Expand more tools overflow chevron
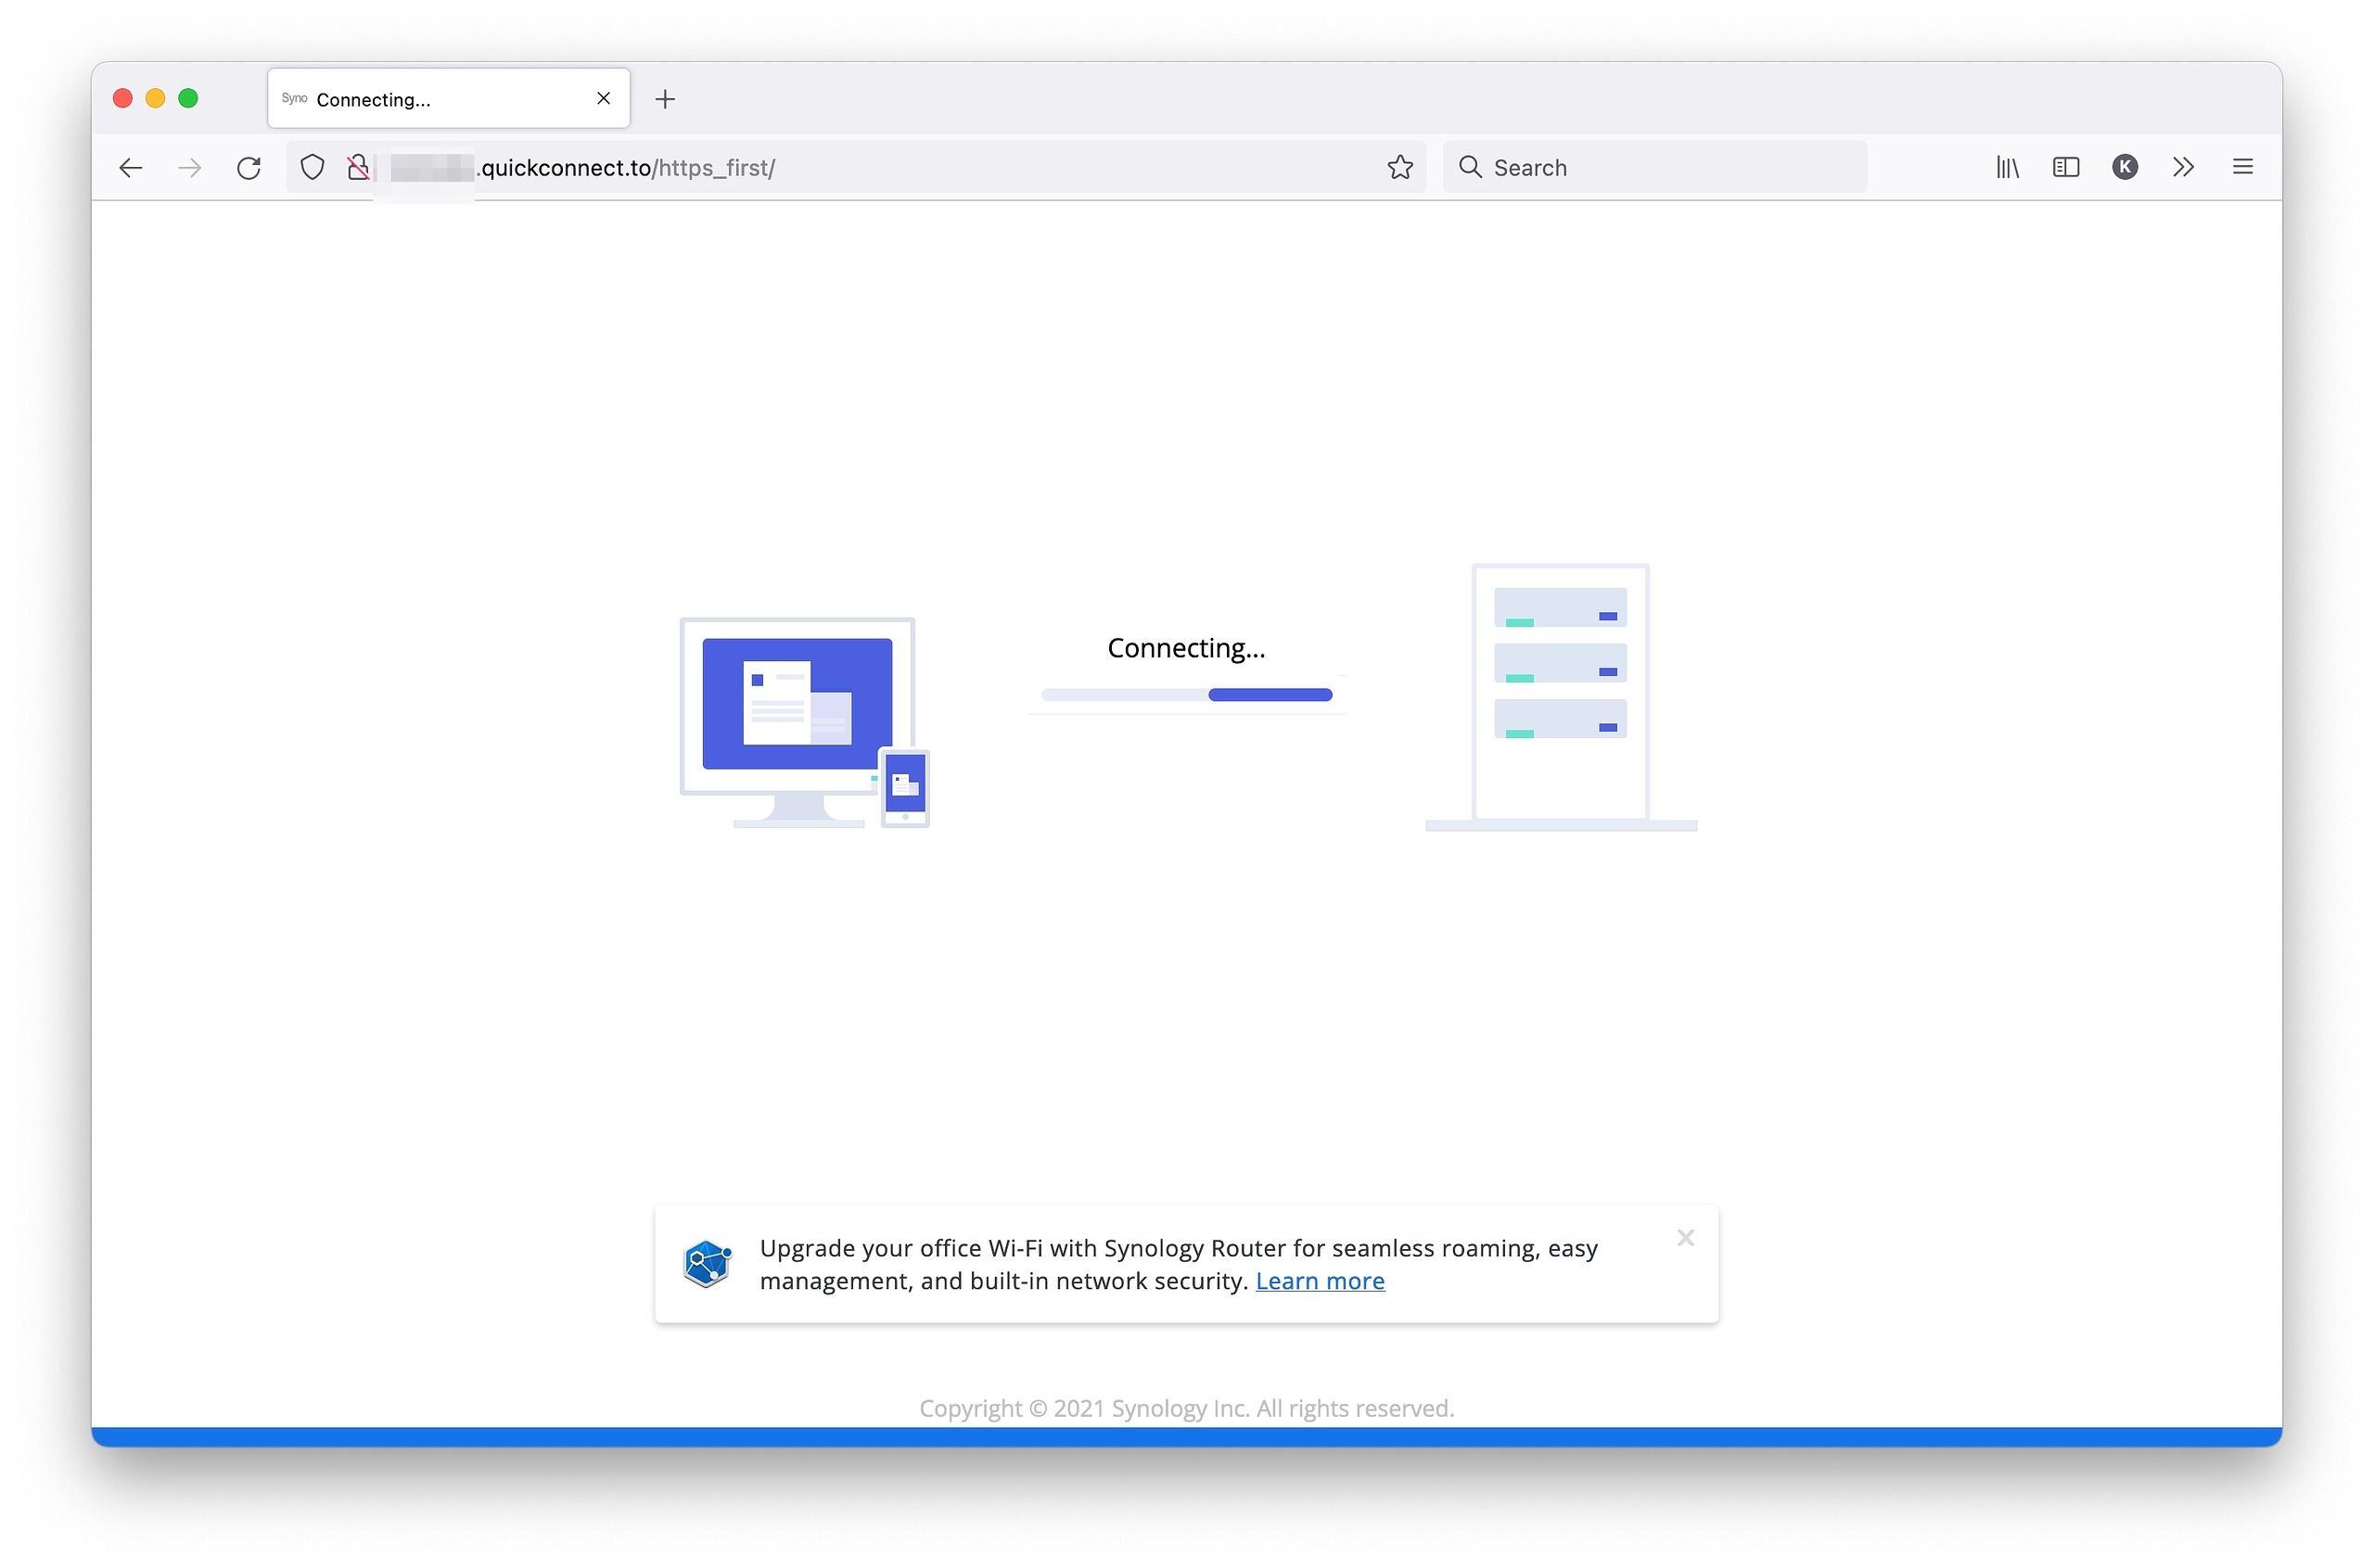This screenshot has width=2374, height=1568. click(2183, 167)
